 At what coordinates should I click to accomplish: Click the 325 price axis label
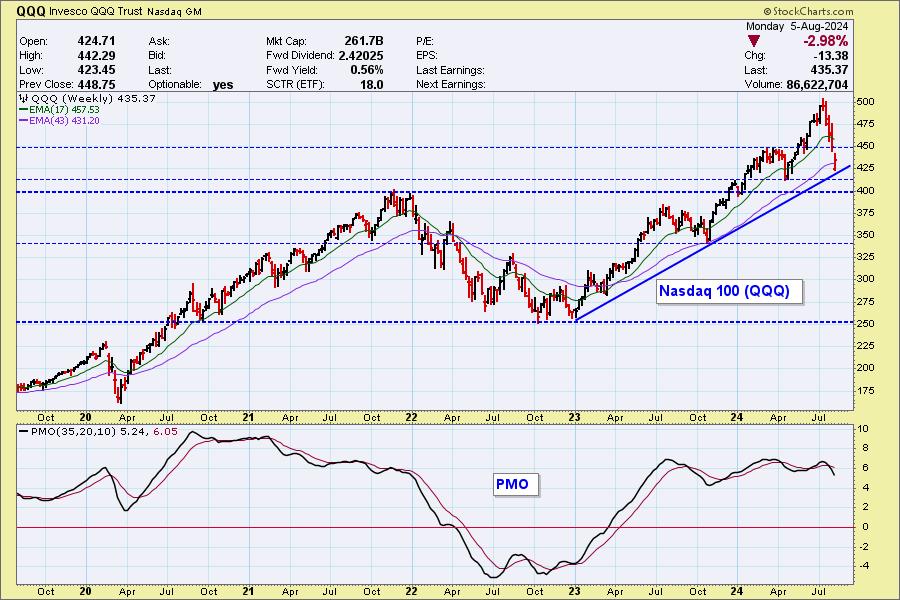(865, 257)
